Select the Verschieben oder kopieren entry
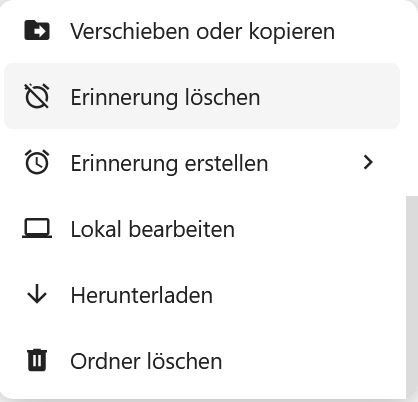Screen dimensions: 418x402 (x=202, y=31)
